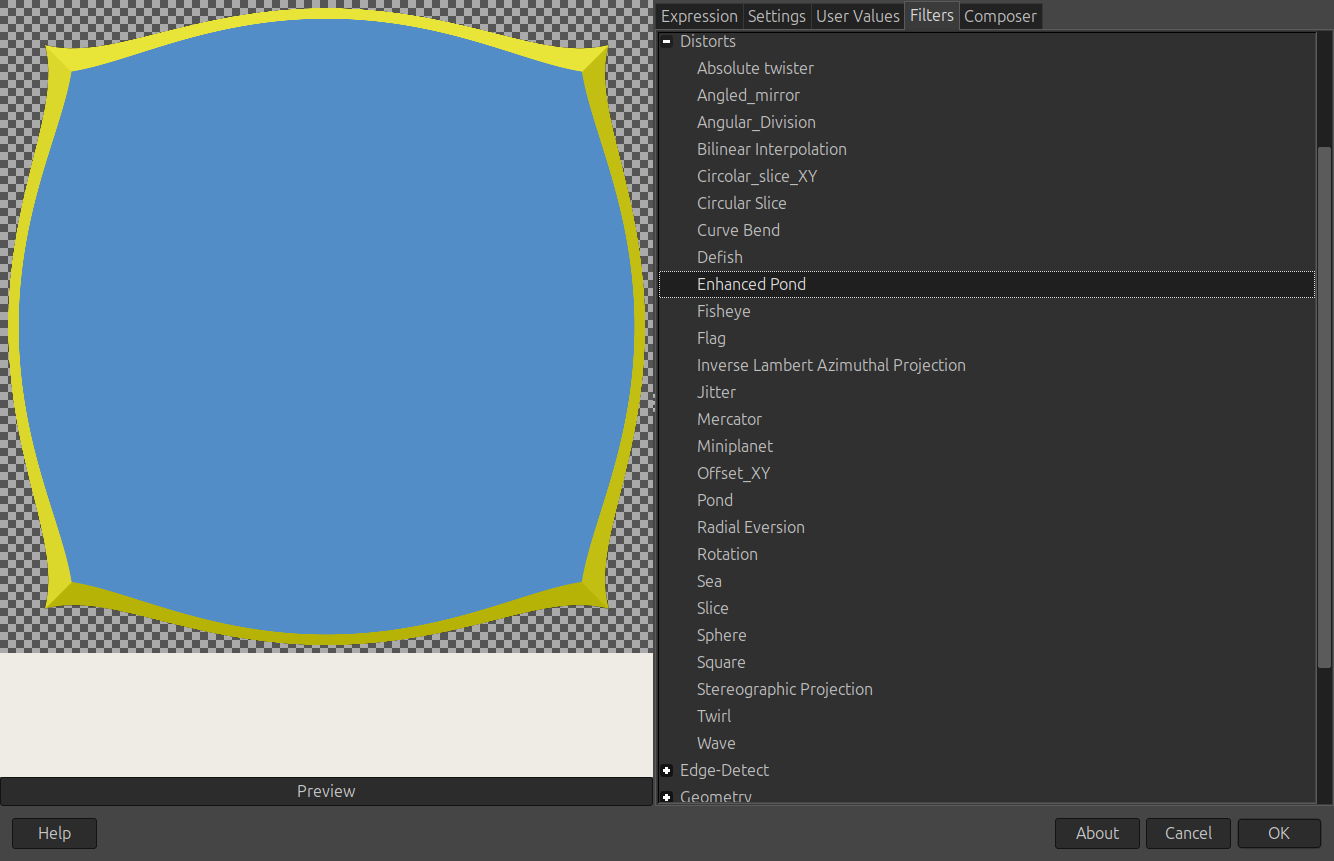Choose the Fisheye filter

tap(723, 311)
